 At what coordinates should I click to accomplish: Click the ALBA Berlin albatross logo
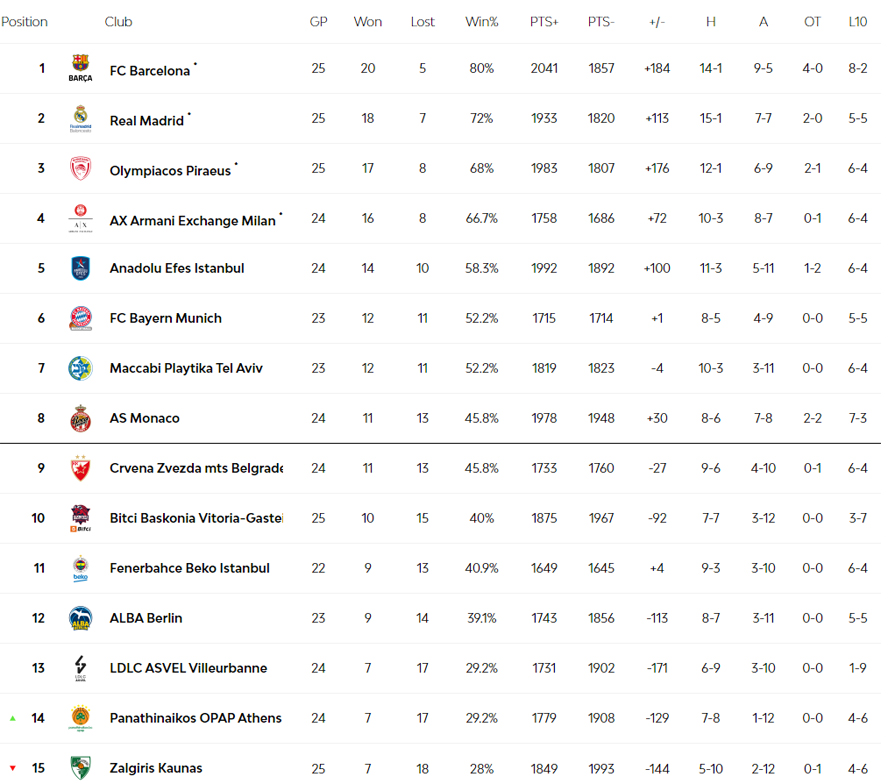pyautogui.click(x=80, y=618)
